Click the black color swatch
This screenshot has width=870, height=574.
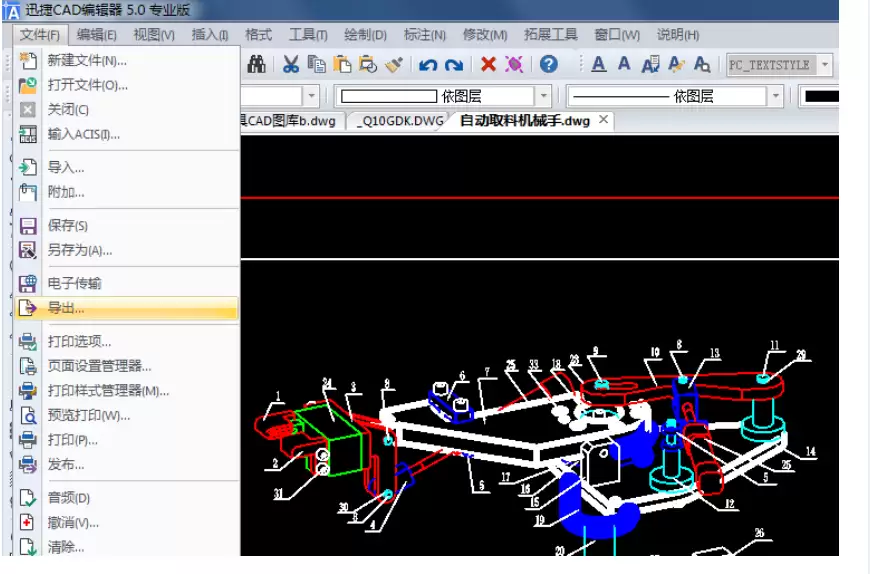820,97
